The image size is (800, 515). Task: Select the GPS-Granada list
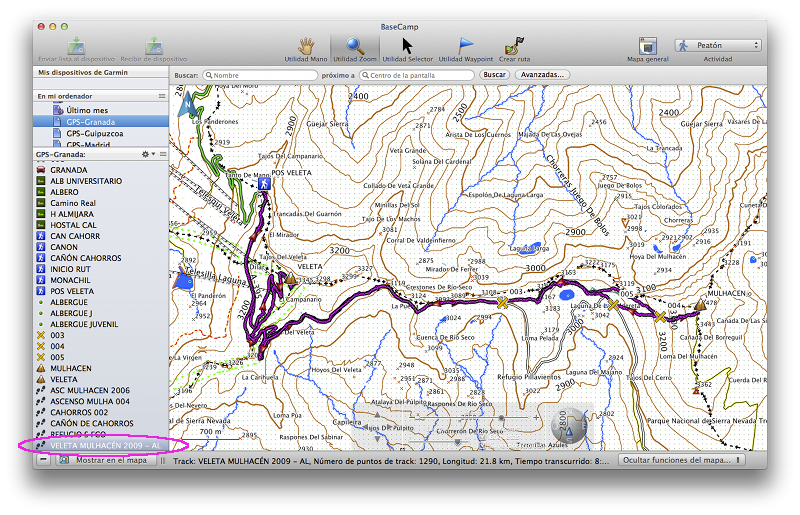(101, 122)
